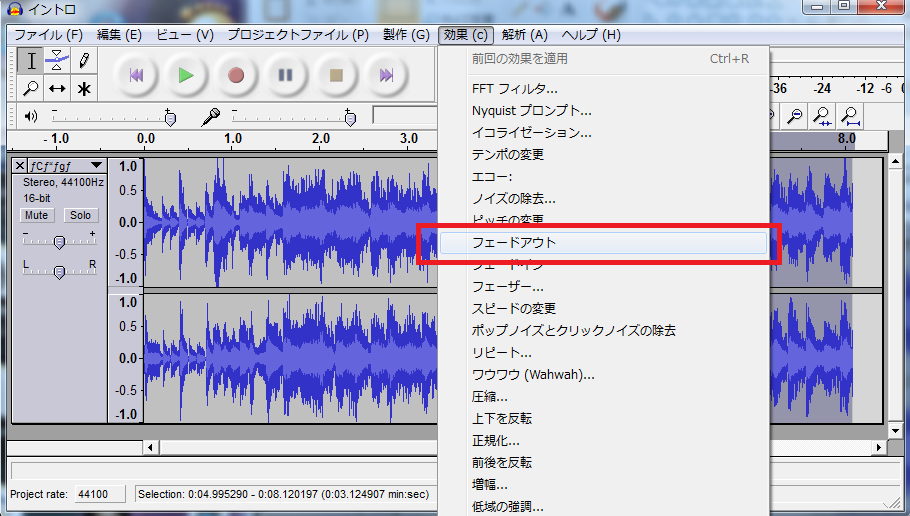This screenshot has height=516, width=910.
Task: Click the Zoom Out magnifier icon
Action: coord(795,116)
